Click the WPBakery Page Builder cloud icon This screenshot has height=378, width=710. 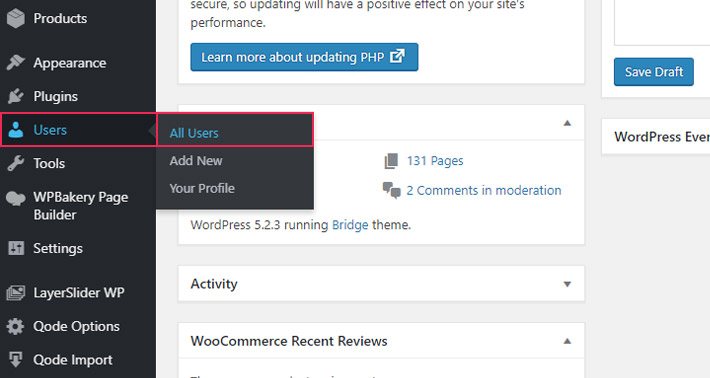[x=16, y=198]
